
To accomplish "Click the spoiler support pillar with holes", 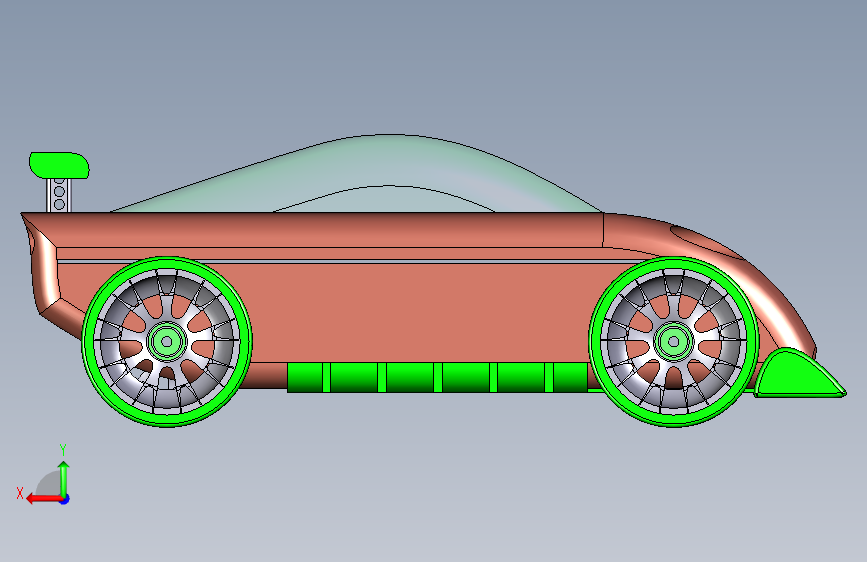I will [x=59, y=195].
